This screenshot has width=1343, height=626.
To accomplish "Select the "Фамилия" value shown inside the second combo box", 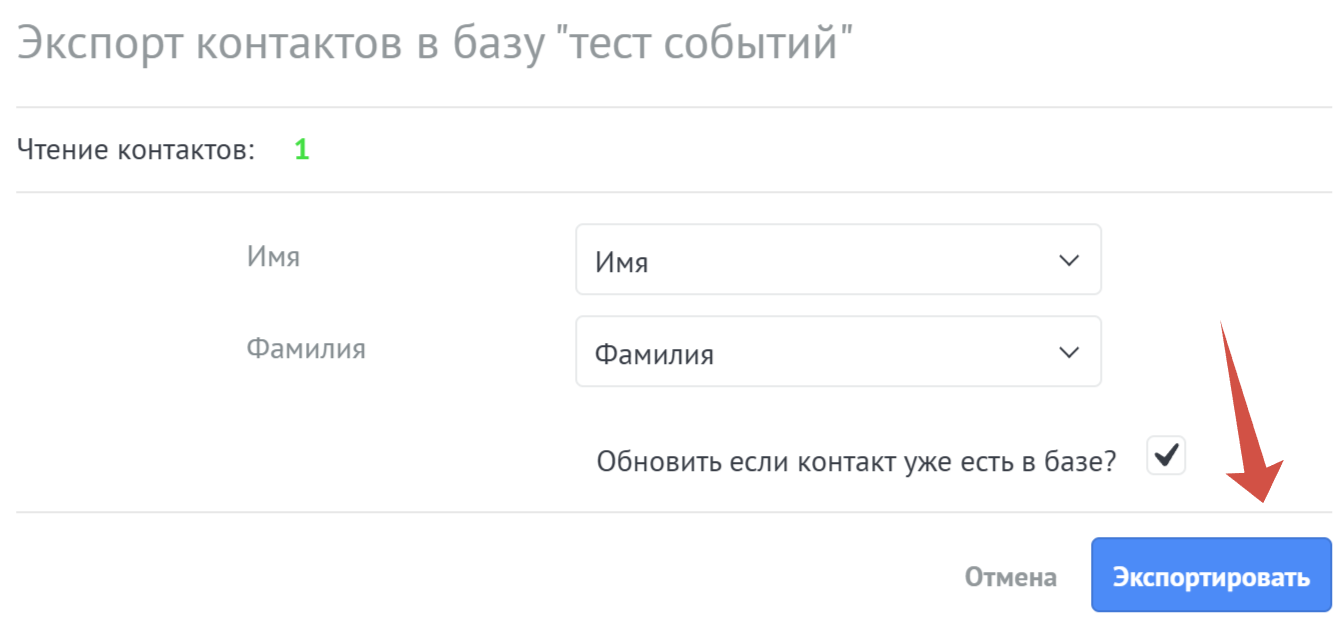I will pos(654,354).
